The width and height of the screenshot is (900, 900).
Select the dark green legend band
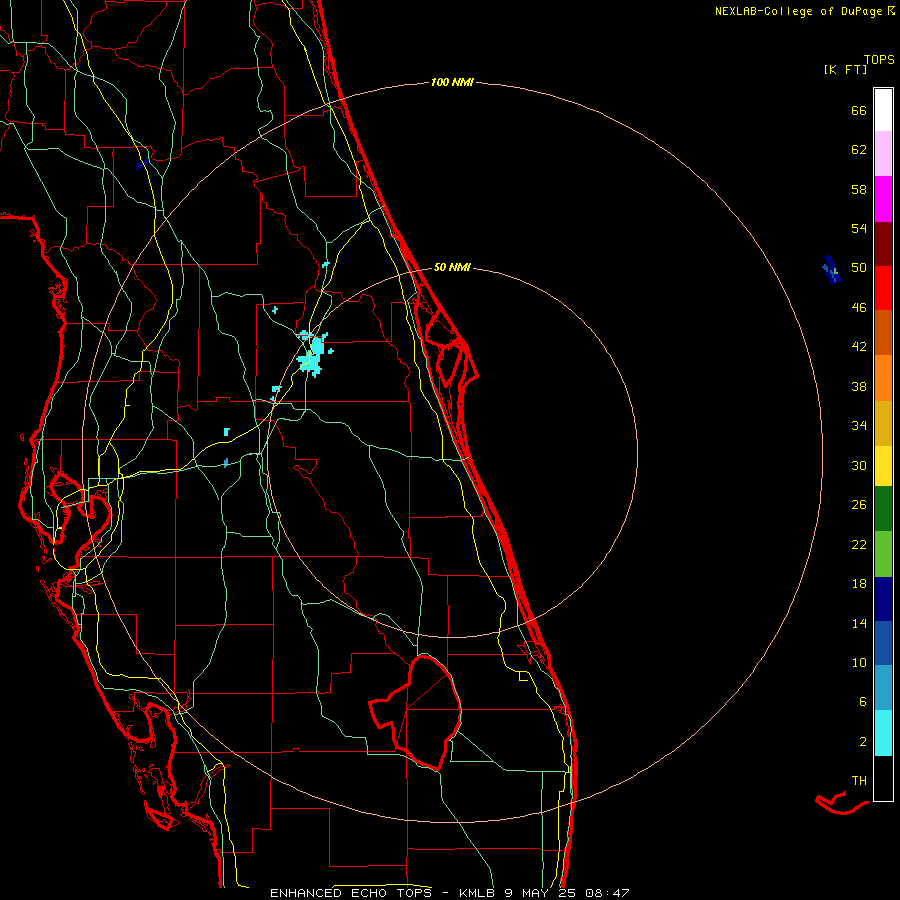[x=883, y=509]
